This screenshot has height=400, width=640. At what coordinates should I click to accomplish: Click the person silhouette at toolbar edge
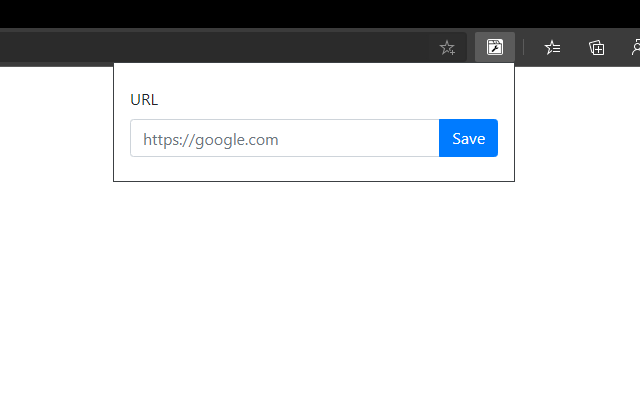(x=635, y=47)
